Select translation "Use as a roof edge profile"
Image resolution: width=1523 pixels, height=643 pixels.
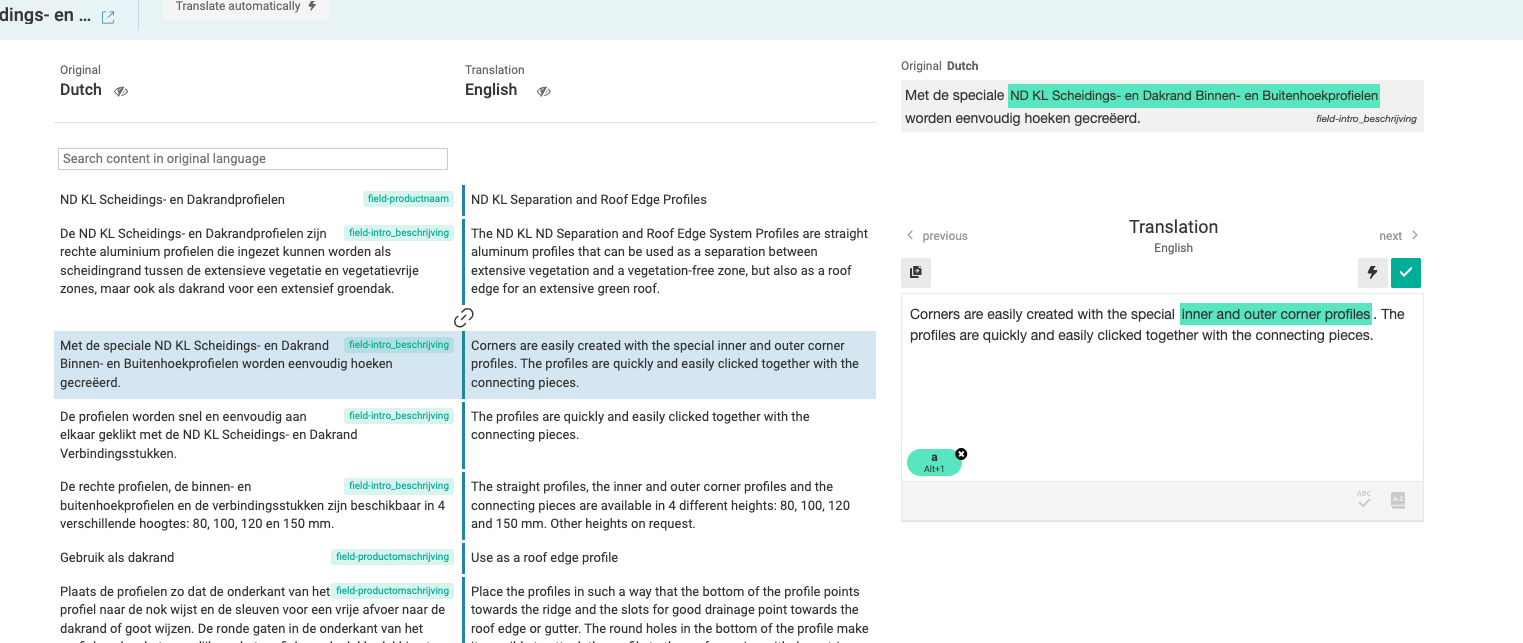(x=545, y=557)
